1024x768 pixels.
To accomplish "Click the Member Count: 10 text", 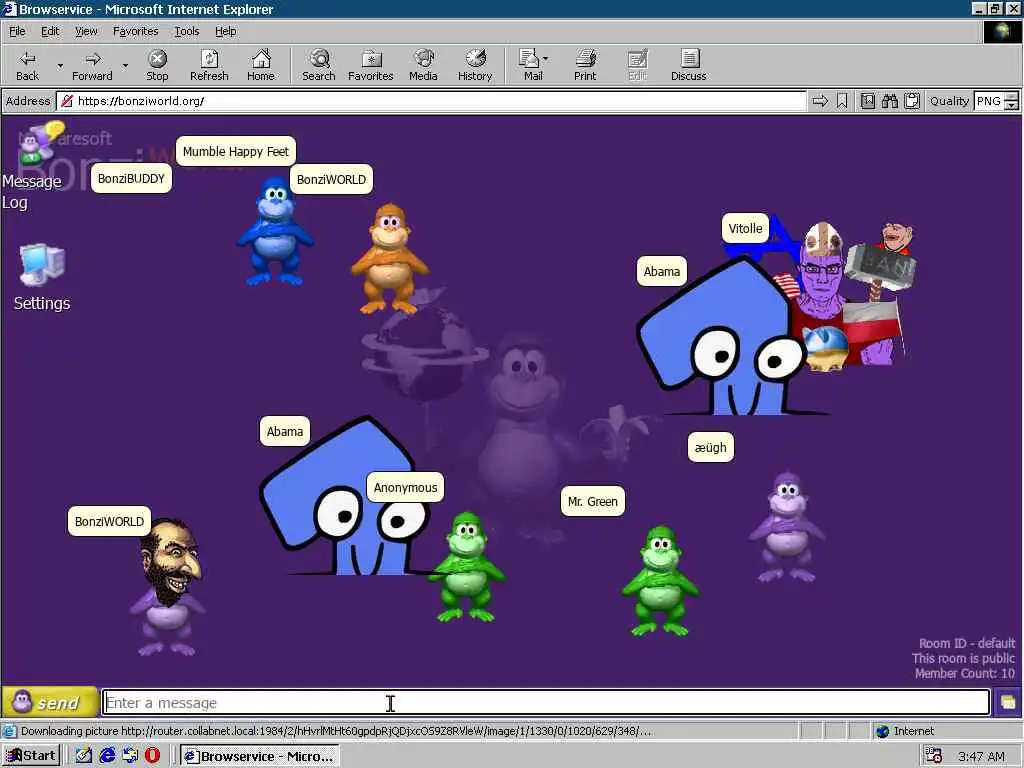I will (965, 673).
